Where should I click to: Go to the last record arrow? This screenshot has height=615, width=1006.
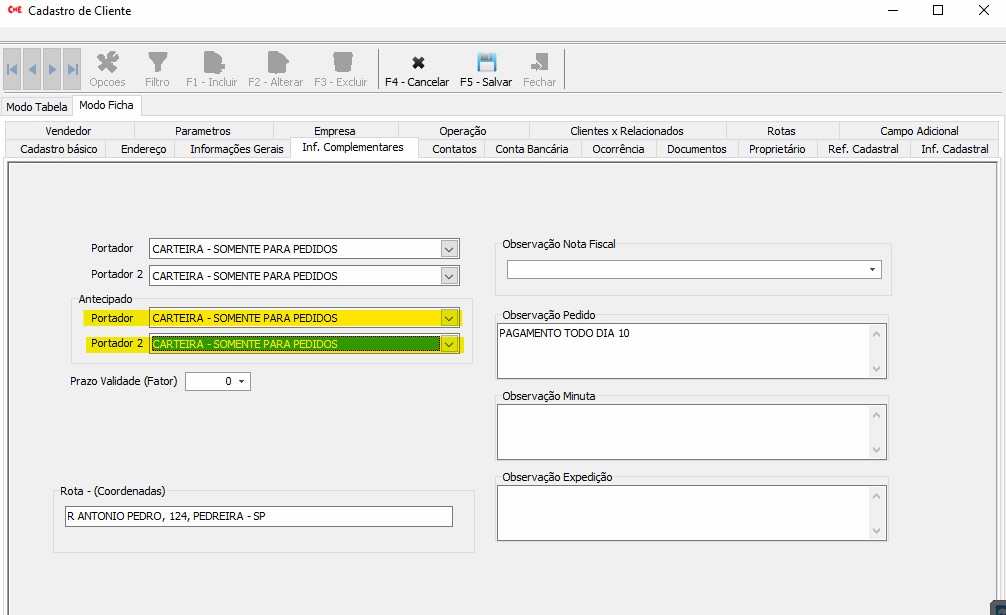coord(72,69)
